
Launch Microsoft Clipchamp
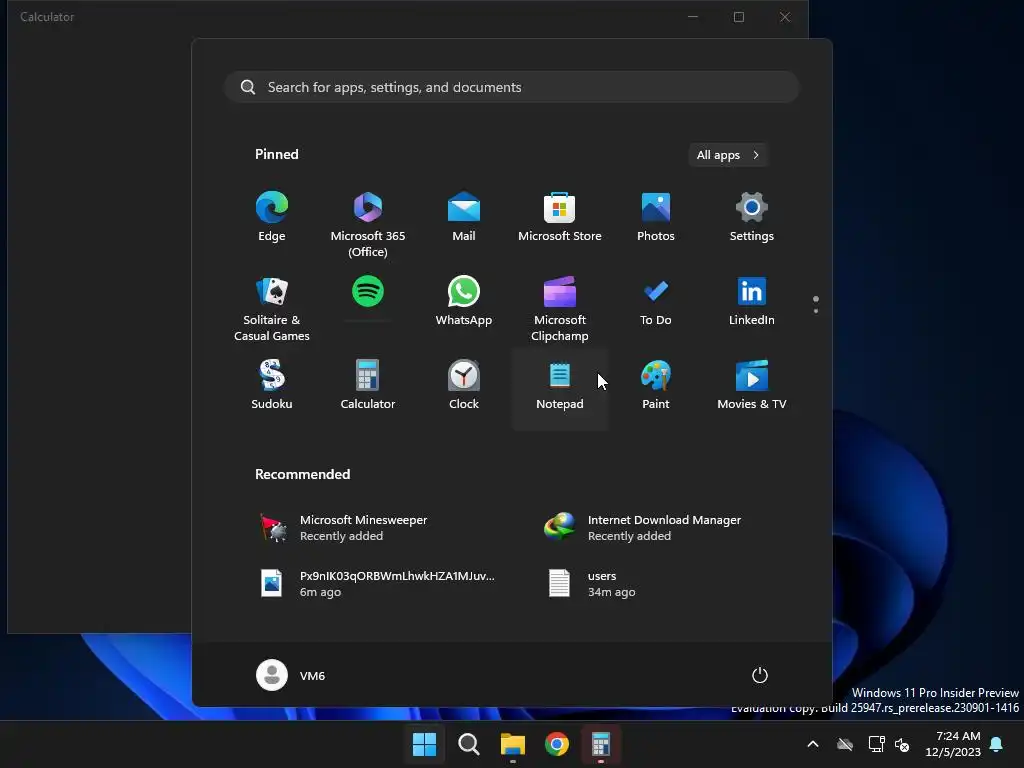(x=560, y=307)
